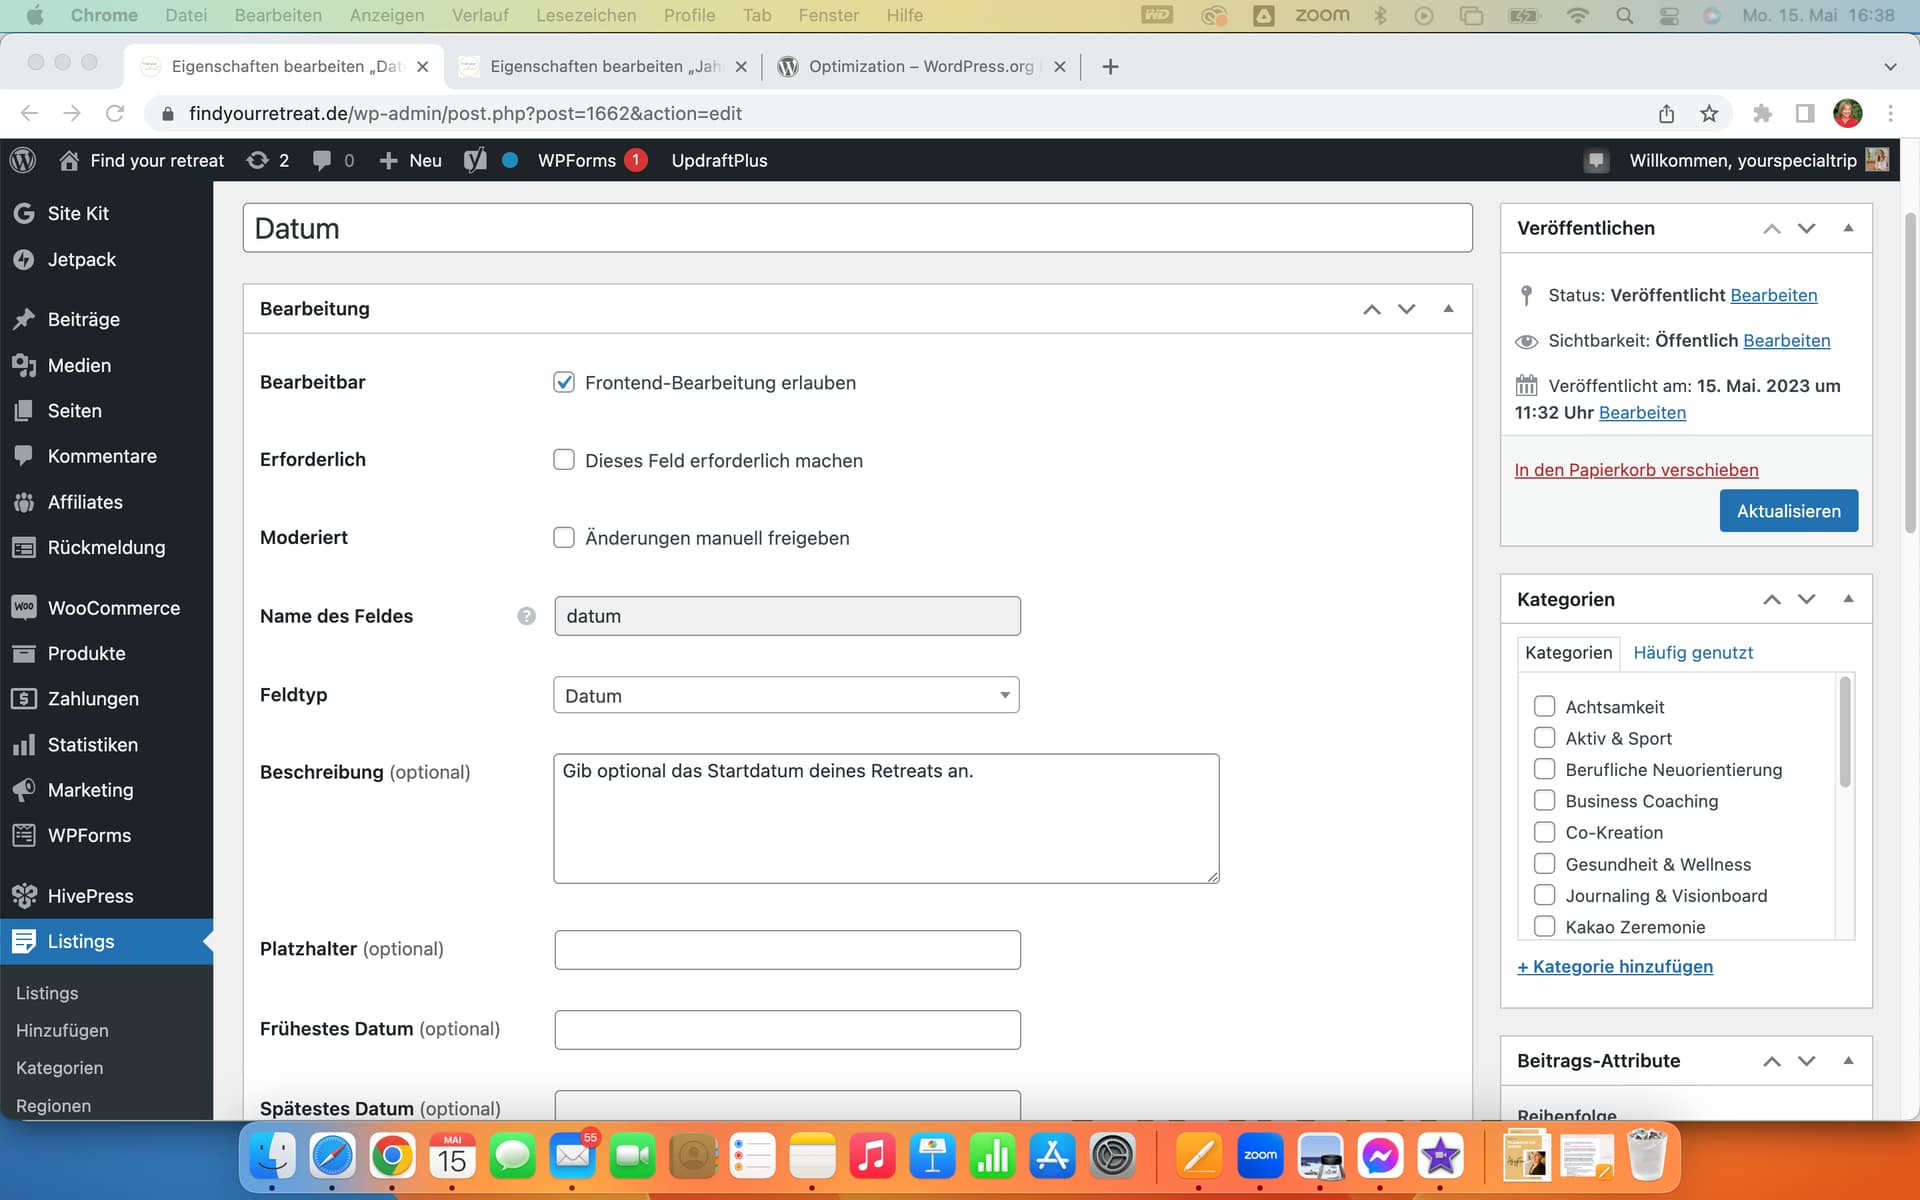Open UpdraftPlus in admin bar
The image size is (1920, 1200).
tap(719, 160)
